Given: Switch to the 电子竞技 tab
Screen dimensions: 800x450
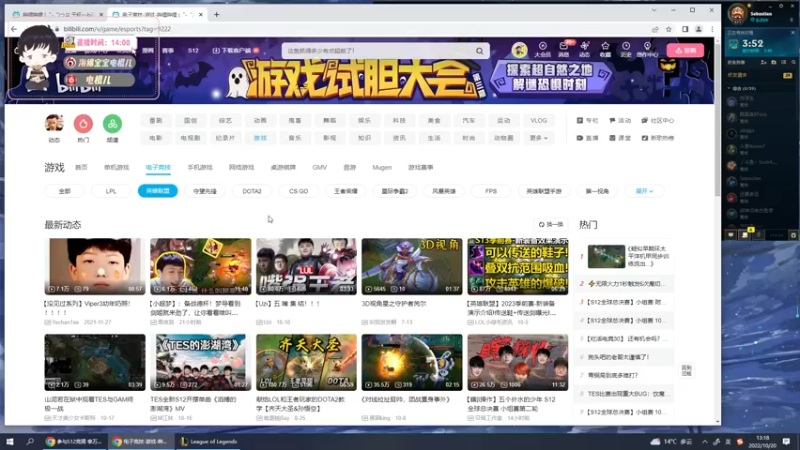Looking at the screenshot, I should click(x=158, y=167).
